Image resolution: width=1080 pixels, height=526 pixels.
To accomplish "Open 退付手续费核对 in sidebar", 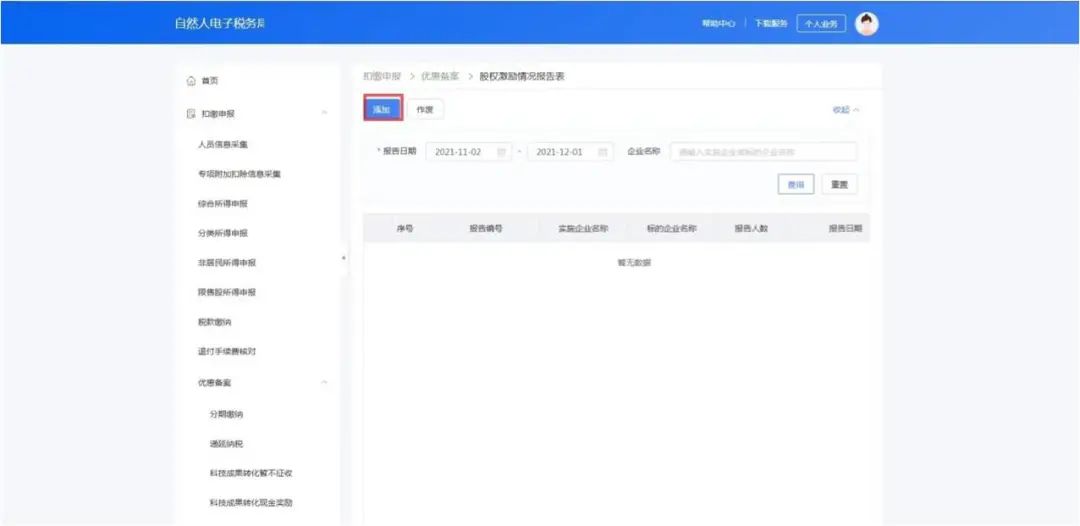I will pyautogui.click(x=226, y=352).
